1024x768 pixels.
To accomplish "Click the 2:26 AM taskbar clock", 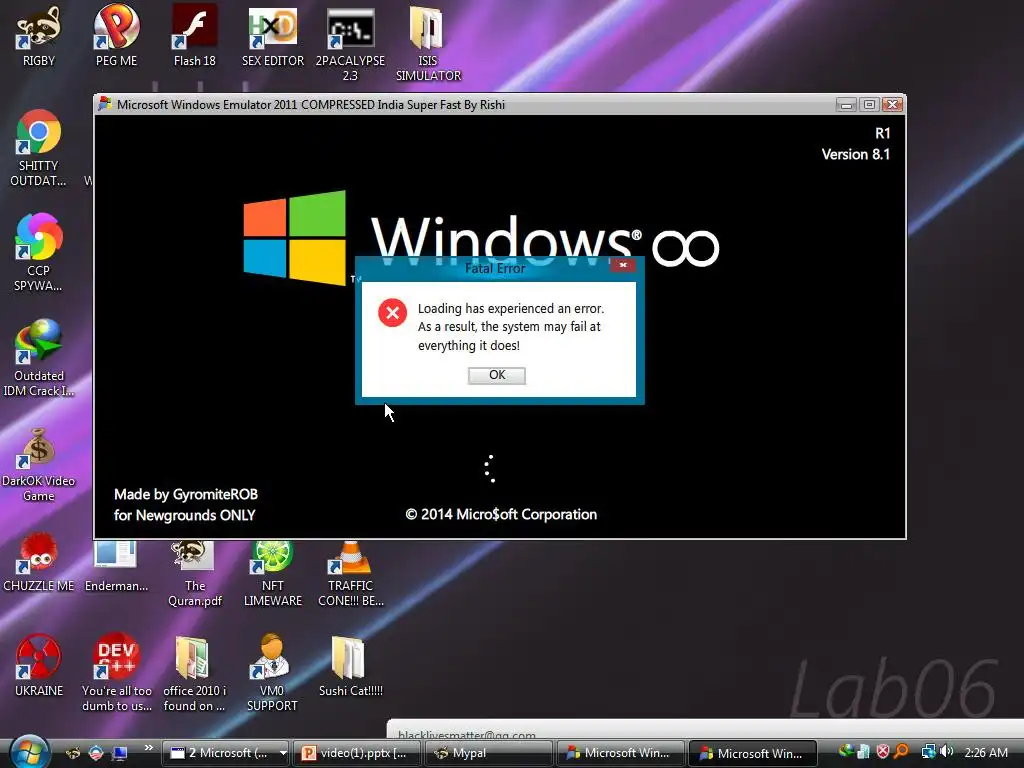I will click(x=985, y=752).
